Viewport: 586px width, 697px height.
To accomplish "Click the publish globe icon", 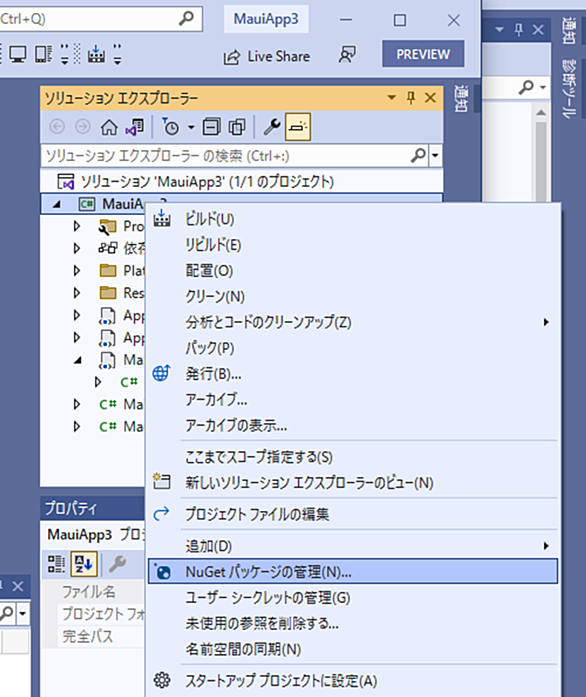I will point(162,373).
